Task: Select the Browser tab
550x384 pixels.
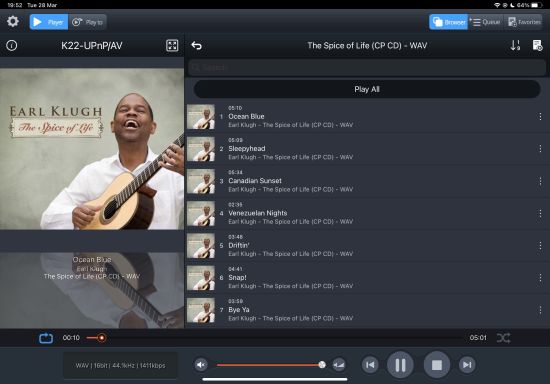Action: 449,22
